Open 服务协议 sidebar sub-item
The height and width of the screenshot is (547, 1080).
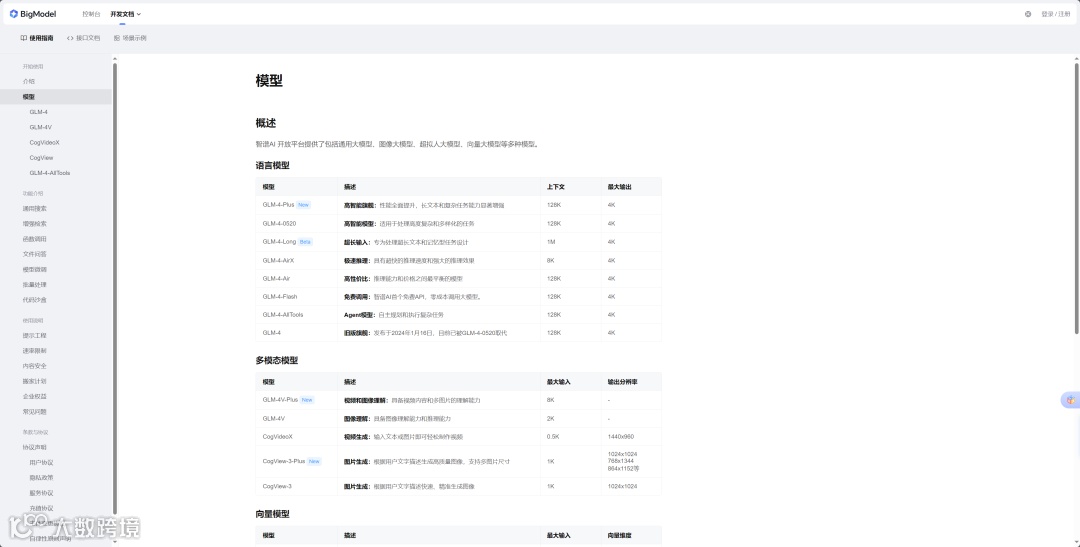(41, 493)
